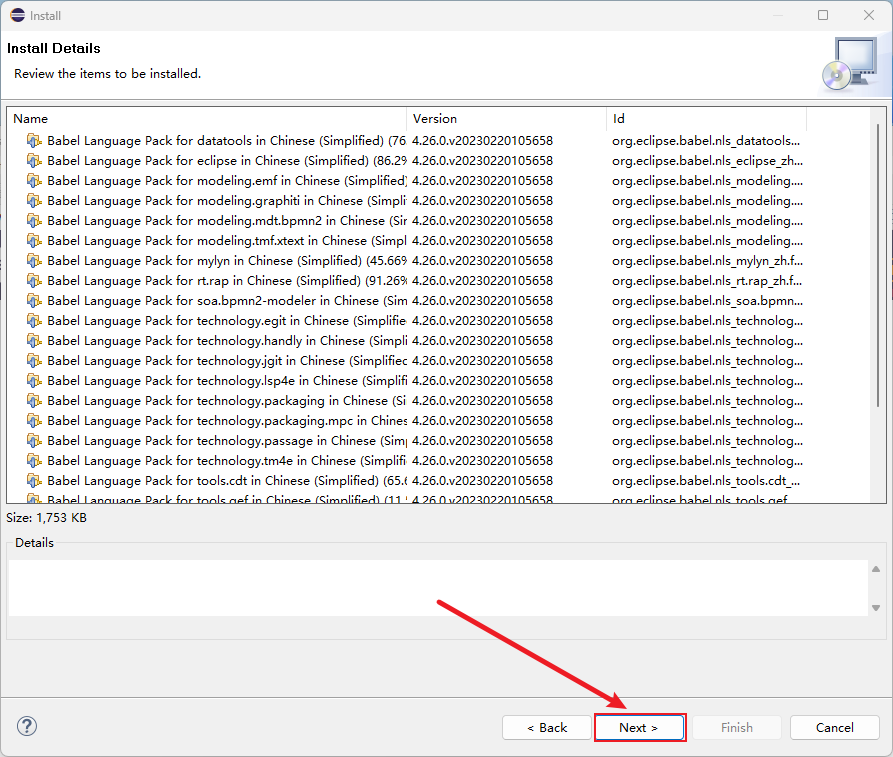This screenshot has width=893, height=757.
Task: Click the icon beside mylyn language pack
Action: [x=34, y=261]
